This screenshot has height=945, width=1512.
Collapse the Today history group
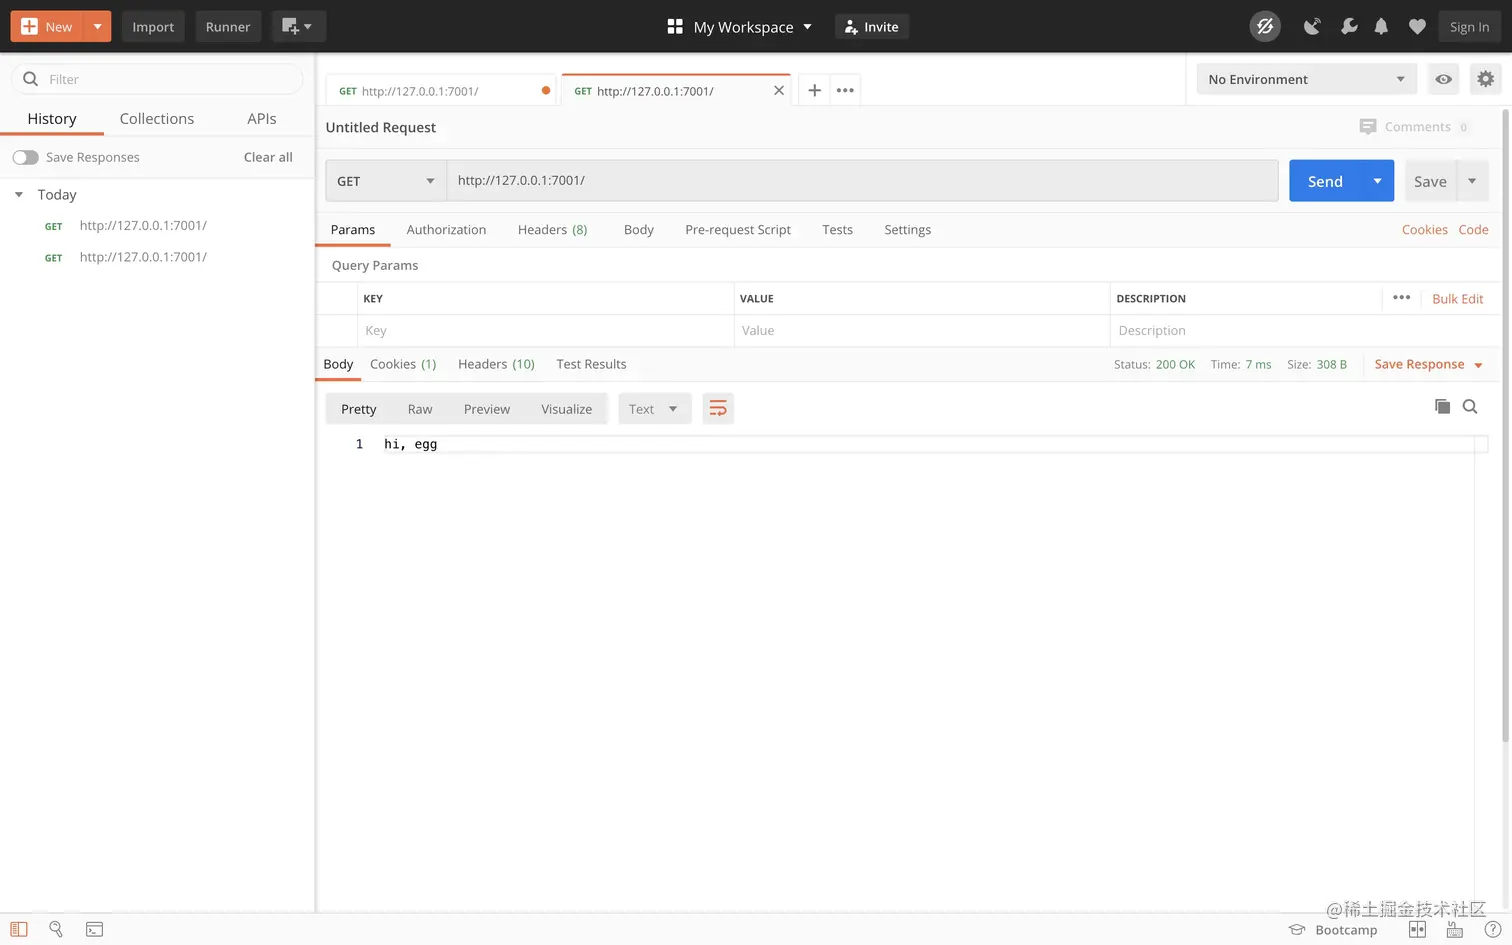[x=18, y=194]
